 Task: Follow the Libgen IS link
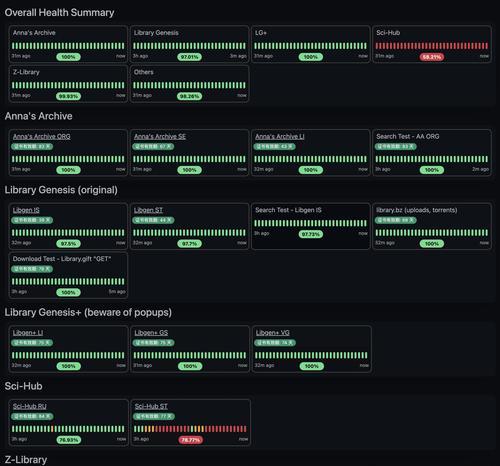(26, 210)
